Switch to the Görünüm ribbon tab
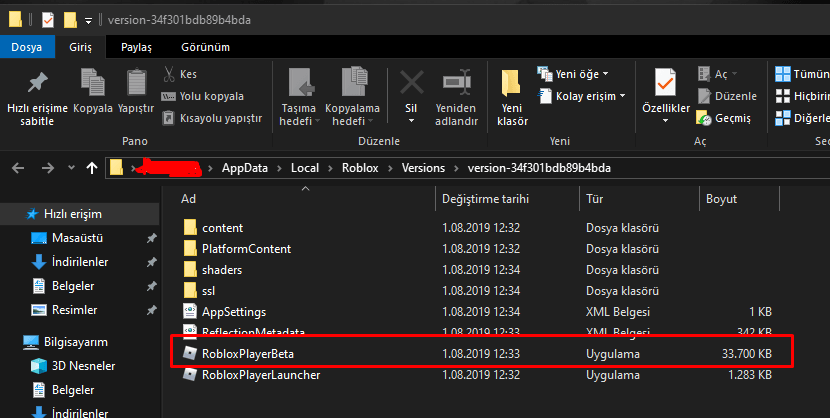The image size is (830, 418). 205,47
